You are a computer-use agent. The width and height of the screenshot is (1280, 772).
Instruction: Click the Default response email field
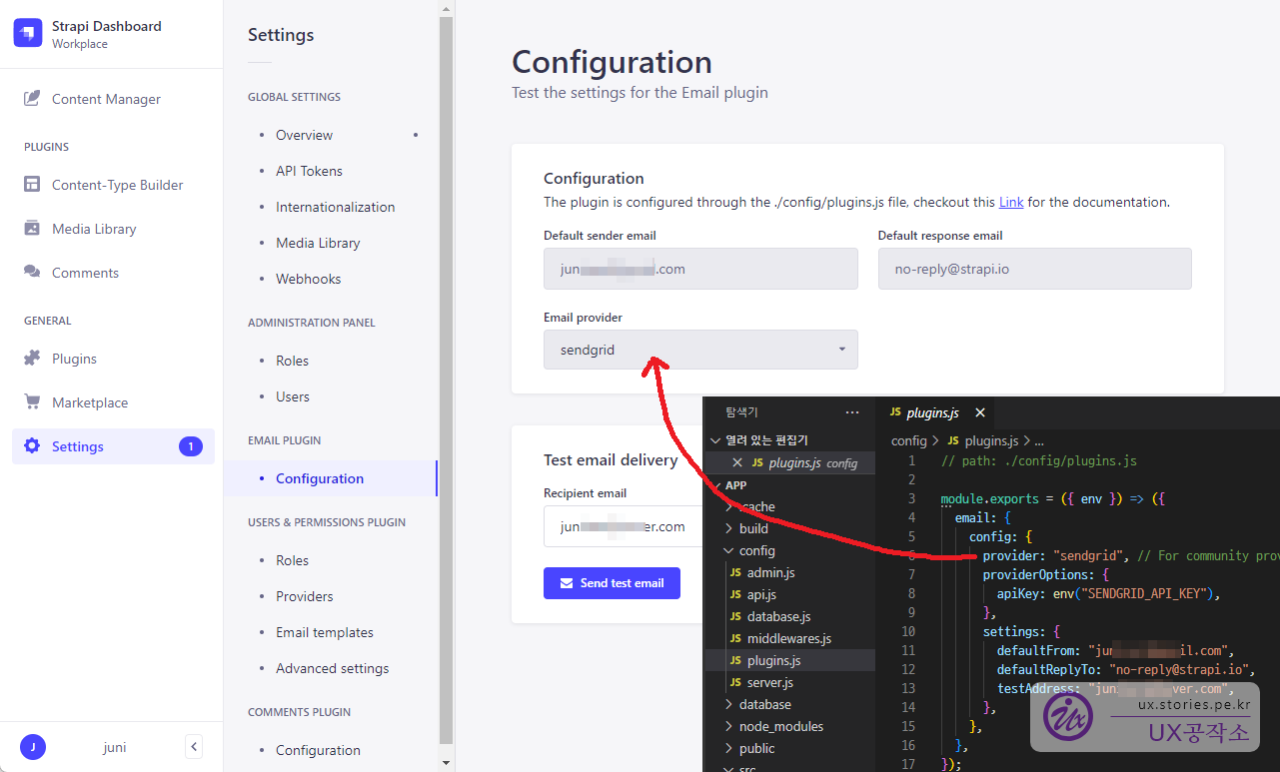point(1035,269)
